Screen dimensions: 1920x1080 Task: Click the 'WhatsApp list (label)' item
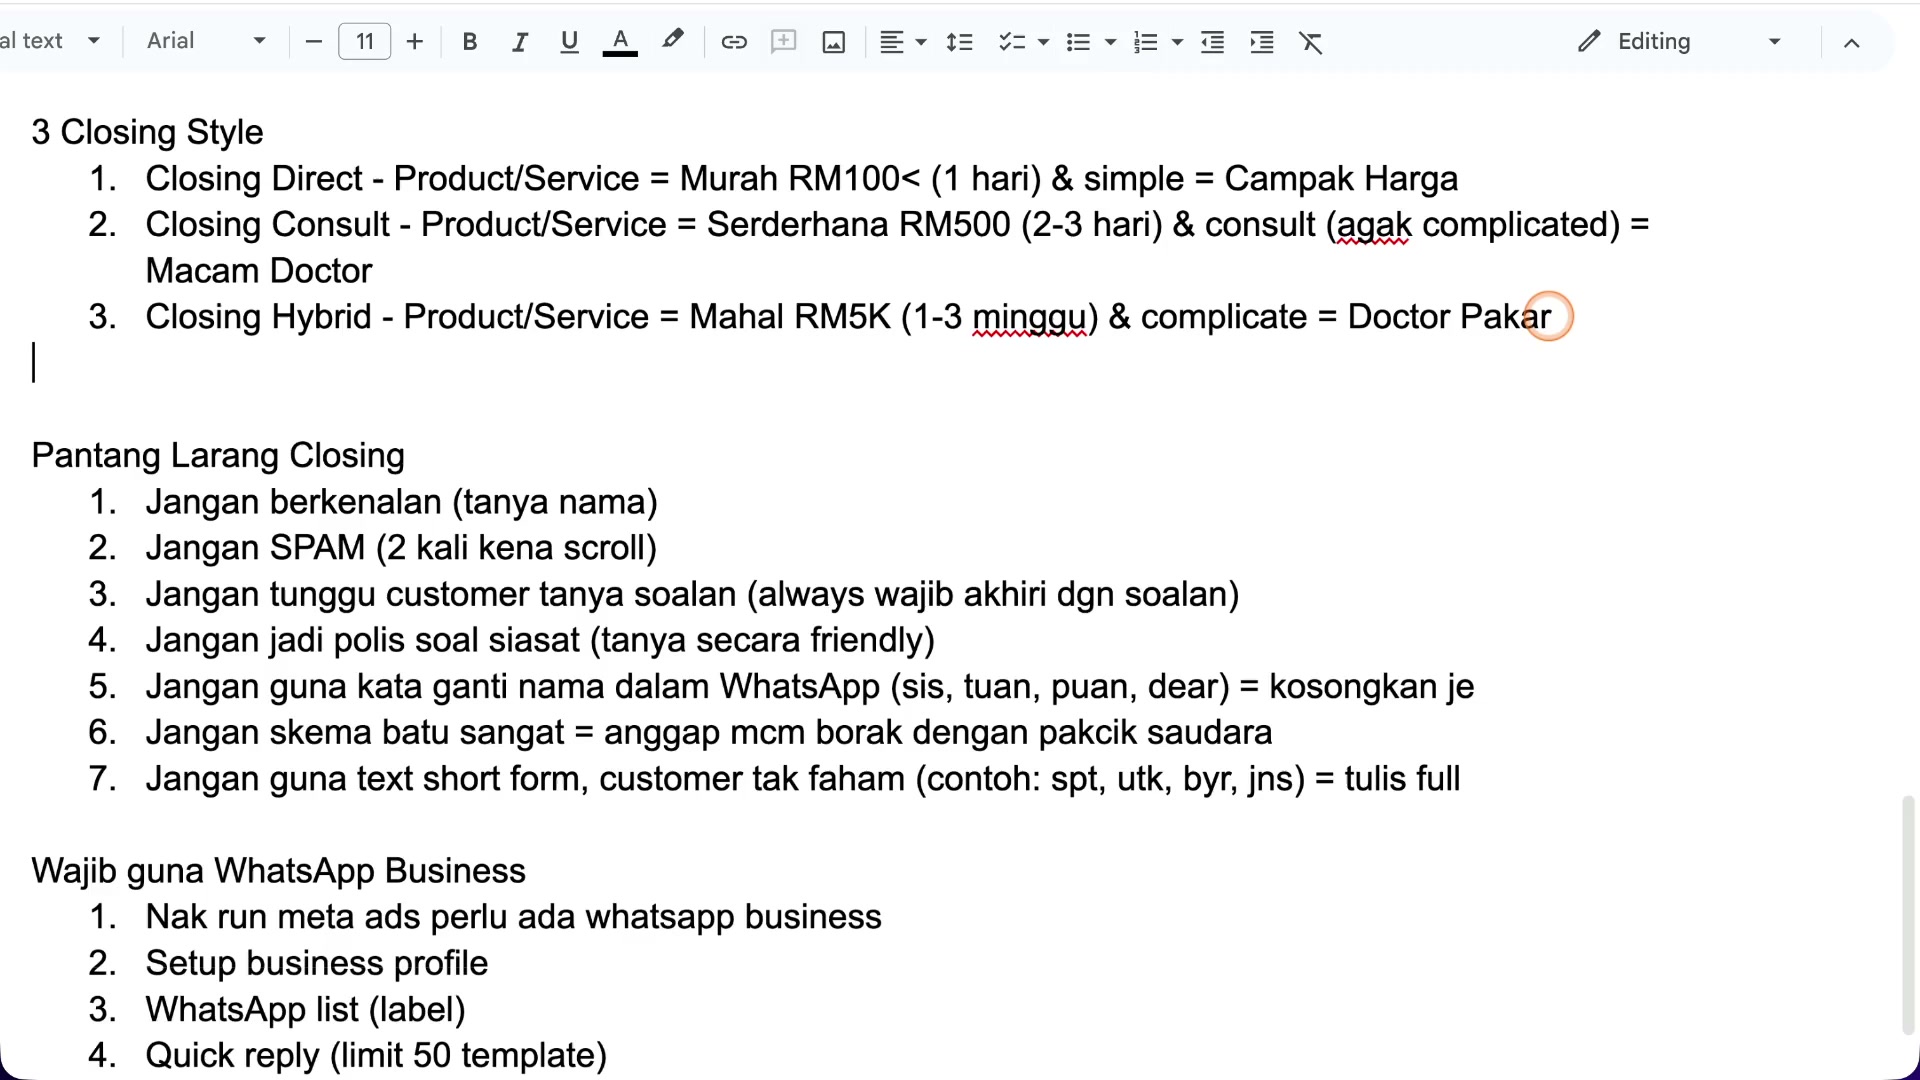[306, 1010]
